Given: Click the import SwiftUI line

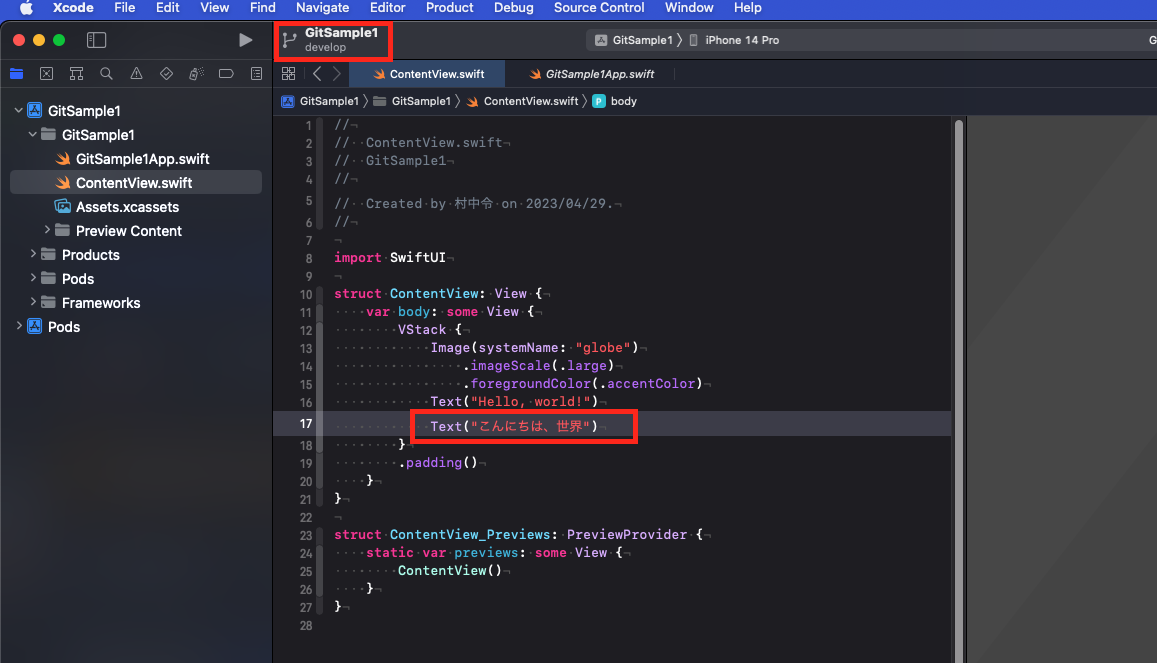Looking at the screenshot, I should point(390,257).
